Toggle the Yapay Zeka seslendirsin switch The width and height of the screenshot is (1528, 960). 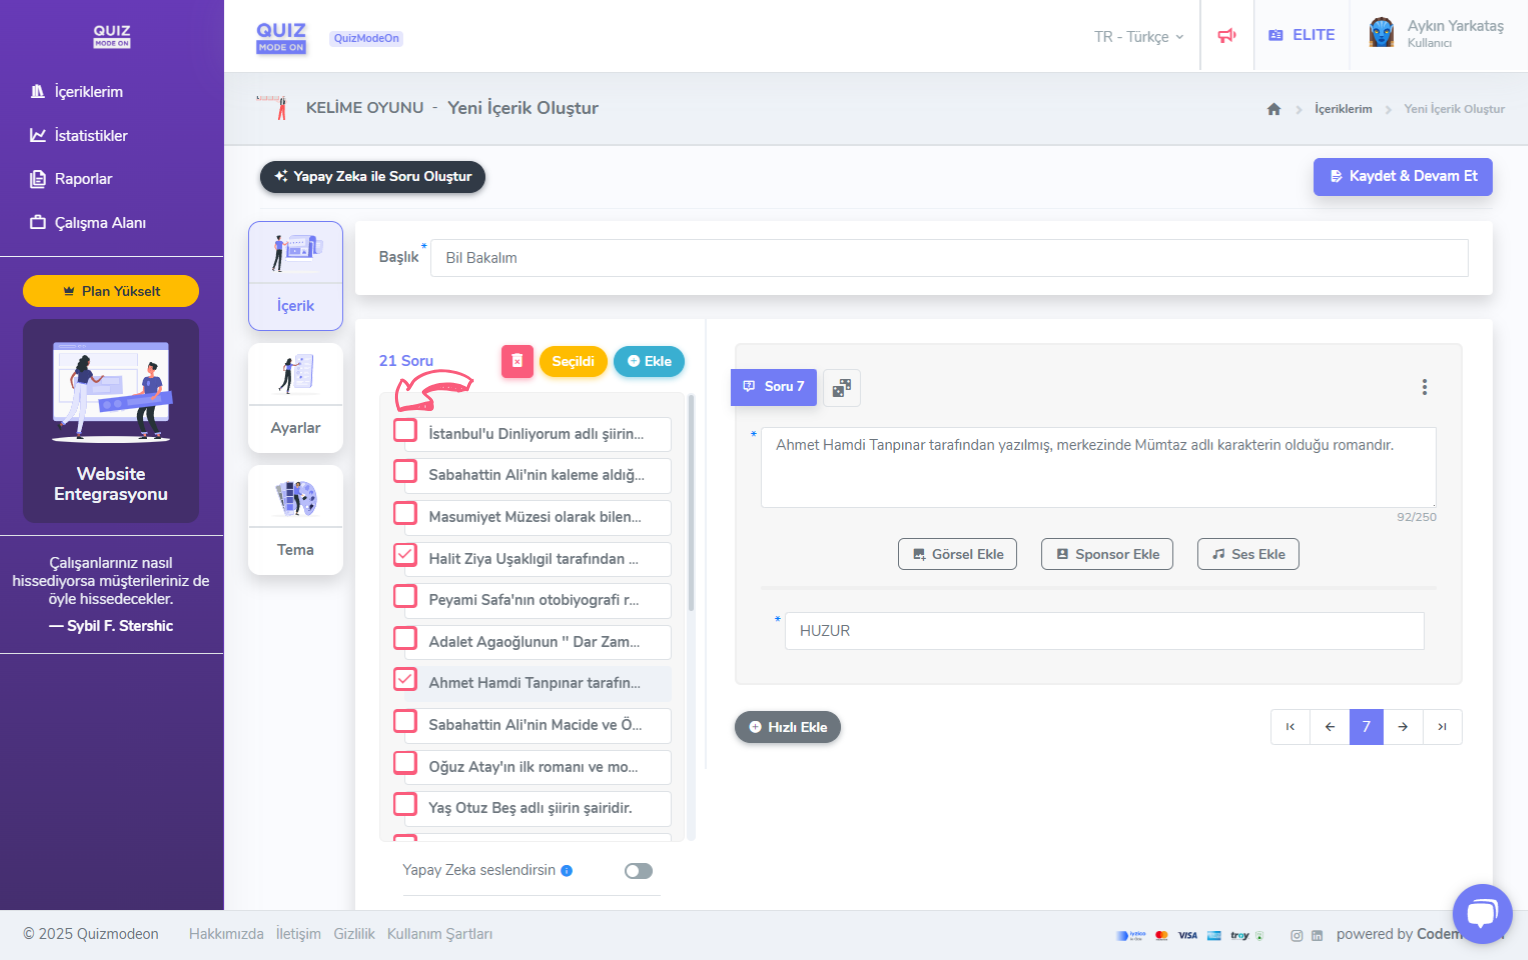pos(638,871)
